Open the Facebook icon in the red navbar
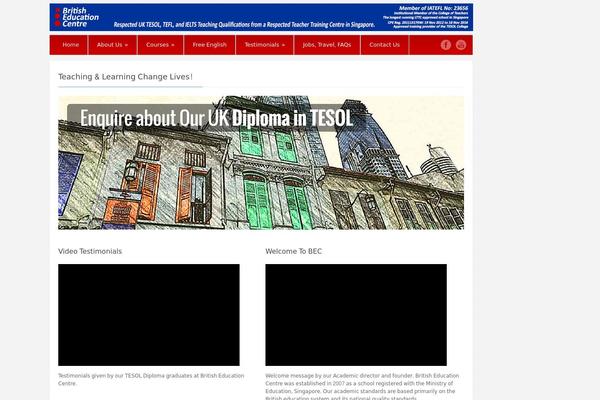This screenshot has height=400, width=600. click(445, 45)
